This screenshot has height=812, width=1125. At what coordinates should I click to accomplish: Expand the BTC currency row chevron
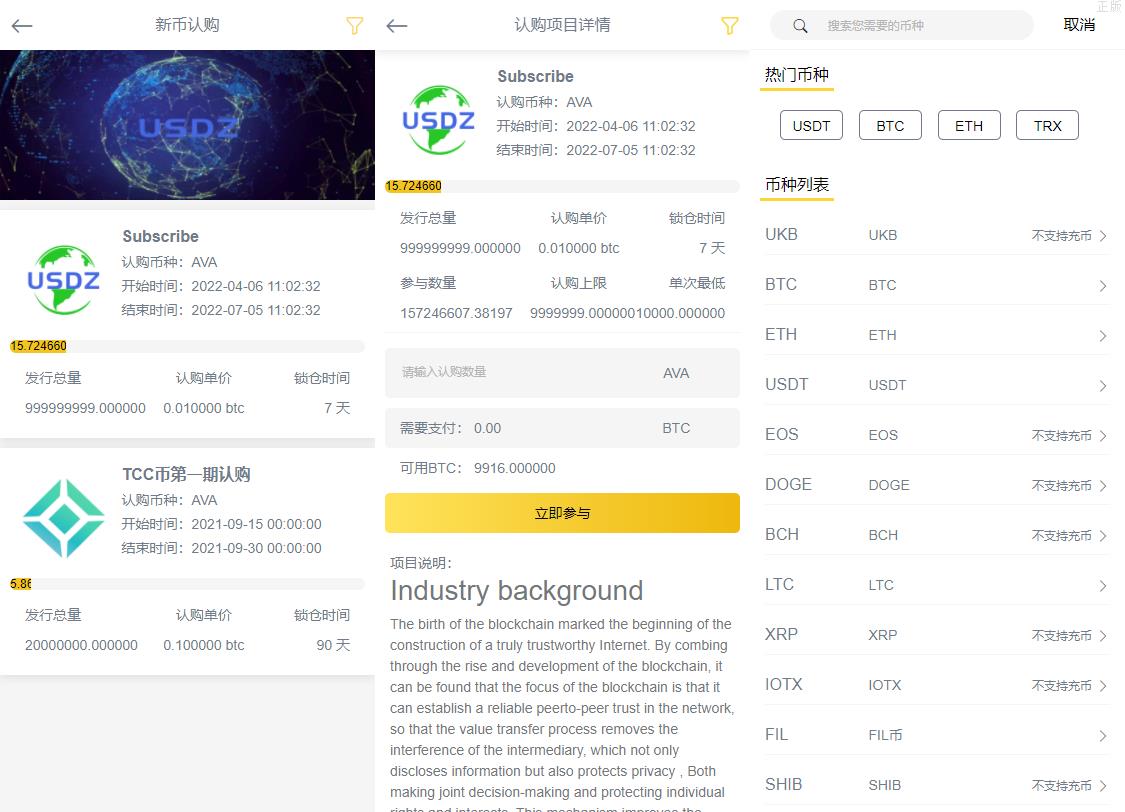coord(1102,286)
